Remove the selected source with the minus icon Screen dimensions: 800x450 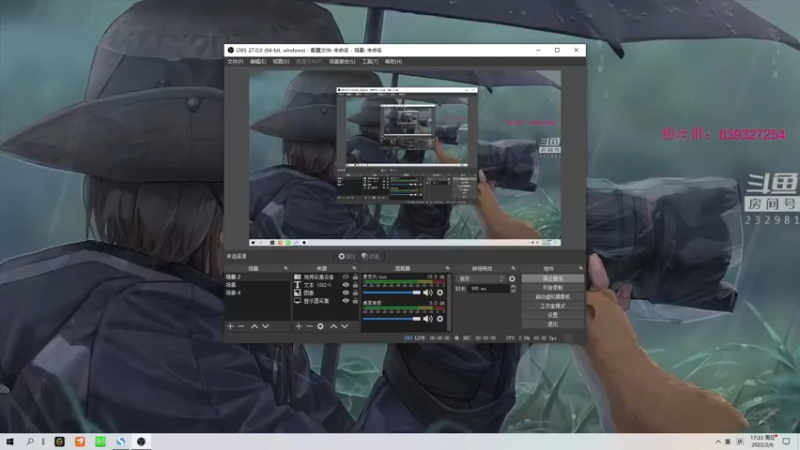coord(309,326)
